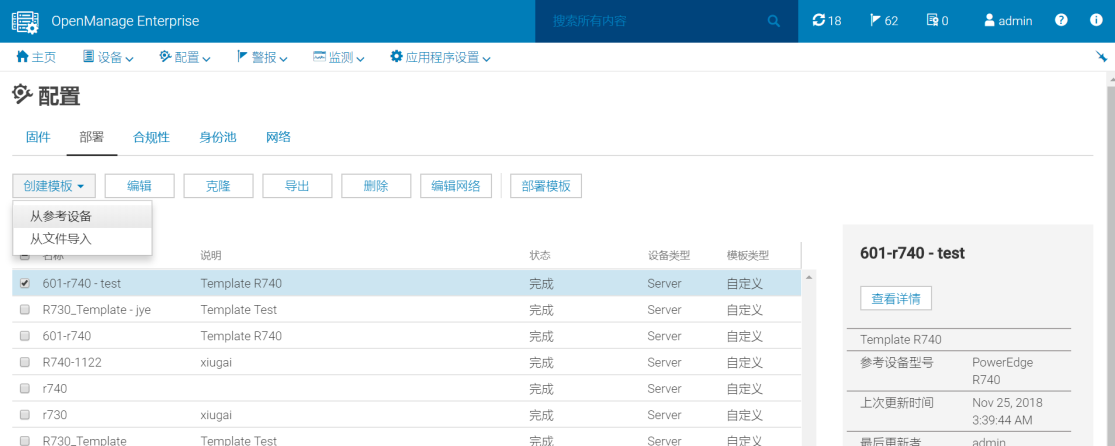Click the table scroll-up arrow
The width and height of the screenshot is (1115, 446).
pyautogui.click(x=807, y=277)
